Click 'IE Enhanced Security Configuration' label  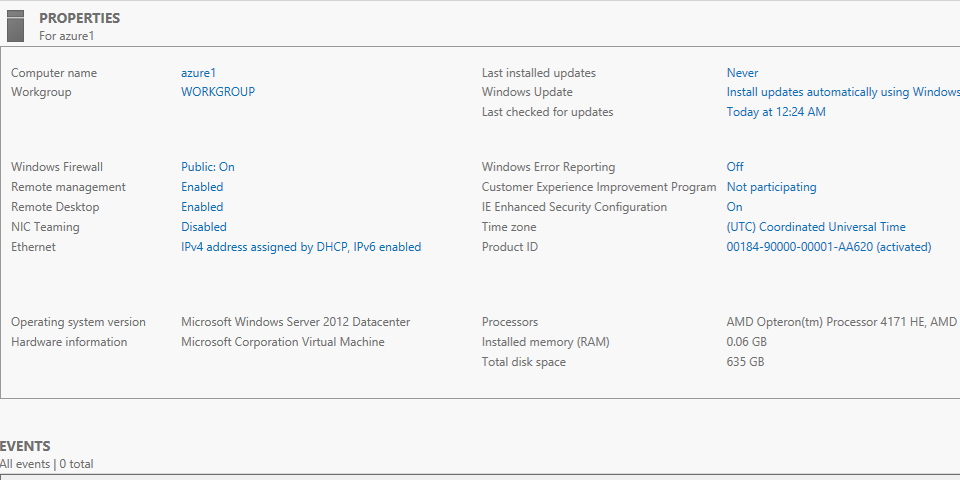pyautogui.click(x=574, y=207)
